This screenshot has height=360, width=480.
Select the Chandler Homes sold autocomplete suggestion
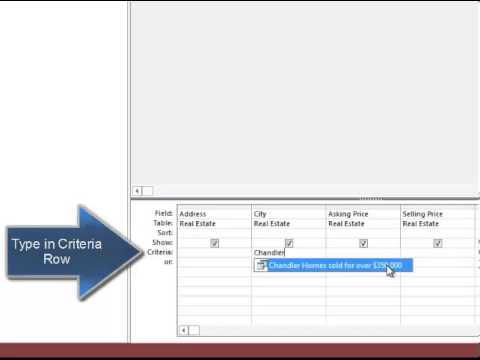(333, 265)
